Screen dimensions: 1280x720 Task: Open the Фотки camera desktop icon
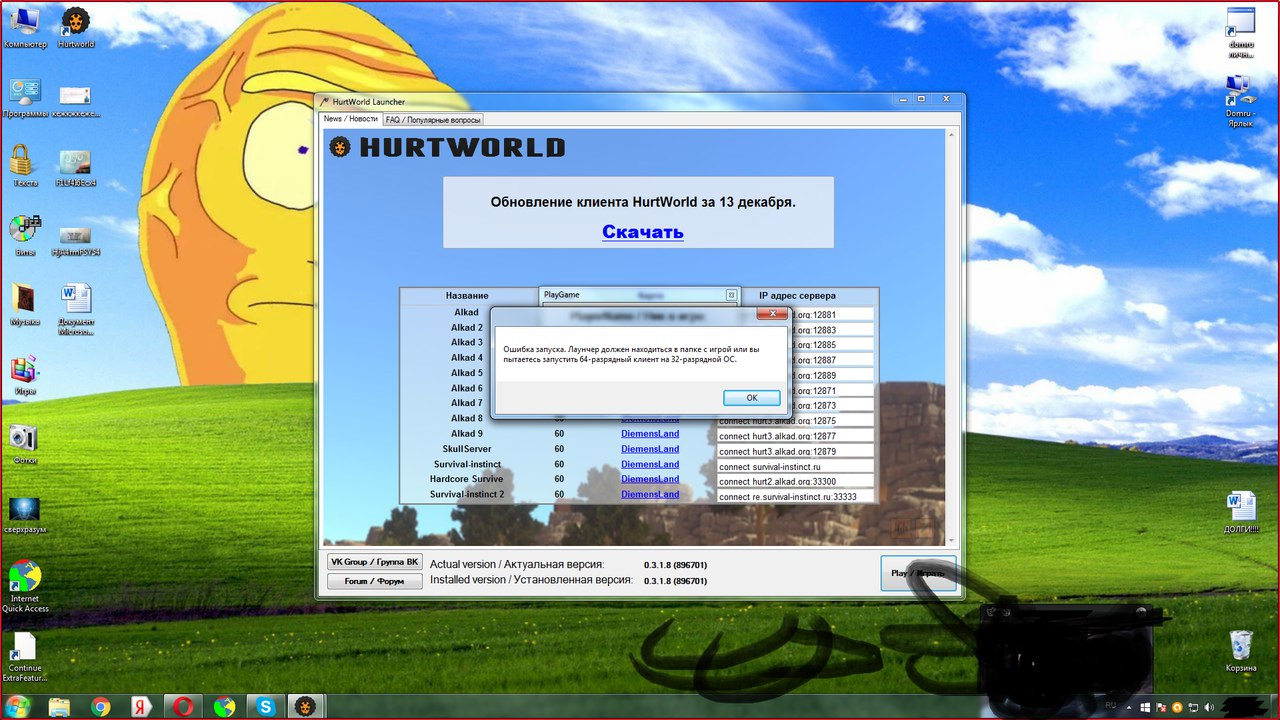click(25, 444)
